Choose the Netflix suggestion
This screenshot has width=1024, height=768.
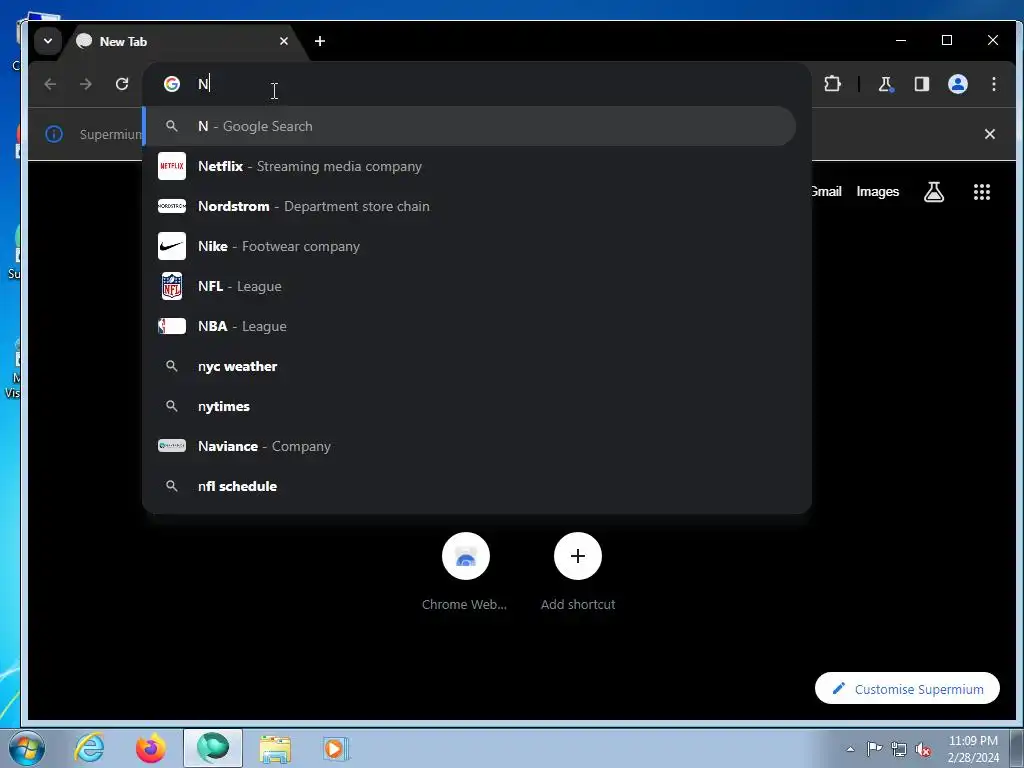[470, 166]
